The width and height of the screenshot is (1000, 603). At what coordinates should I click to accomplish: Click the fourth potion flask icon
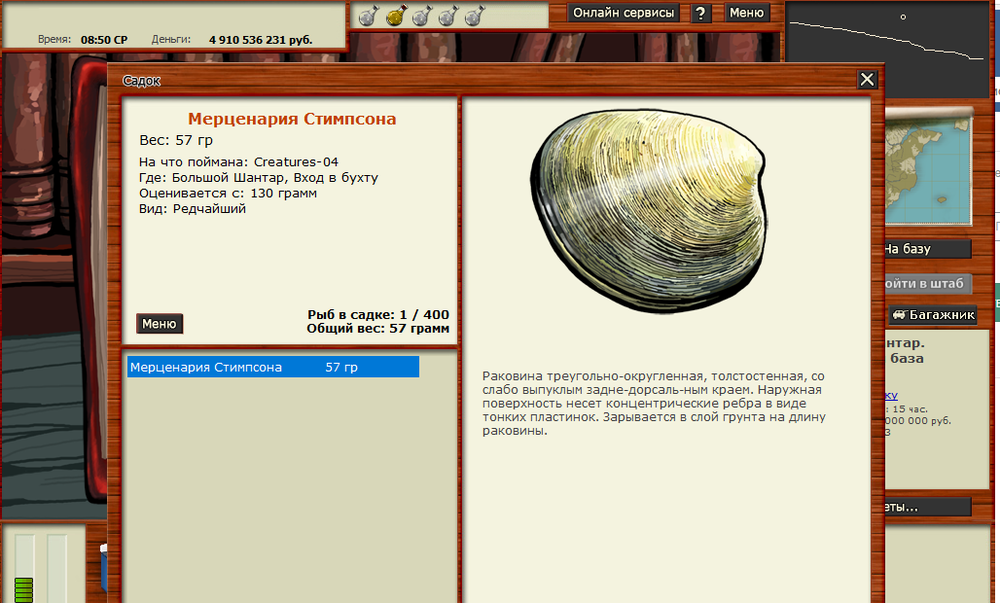click(448, 15)
